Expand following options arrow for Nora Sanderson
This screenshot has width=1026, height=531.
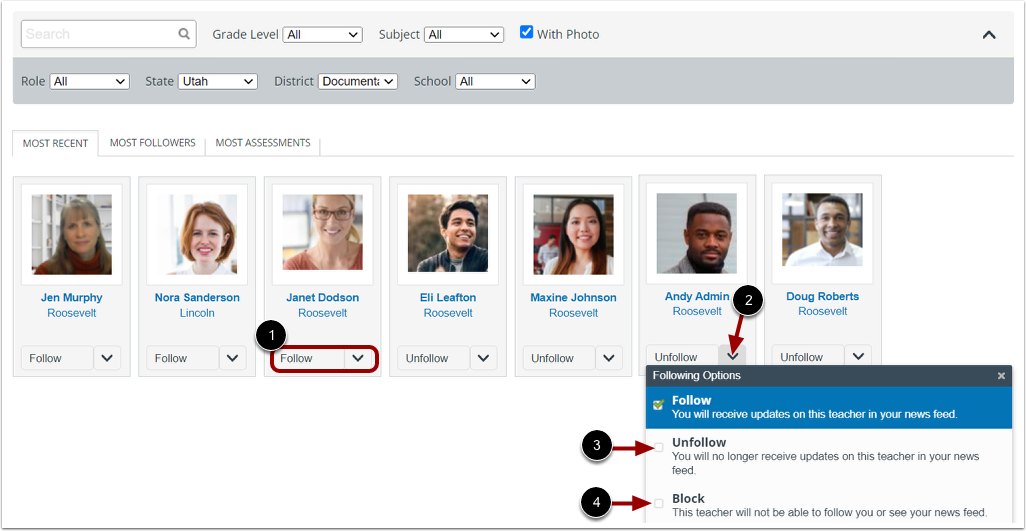pyautogui.click(x=233, y=358)
